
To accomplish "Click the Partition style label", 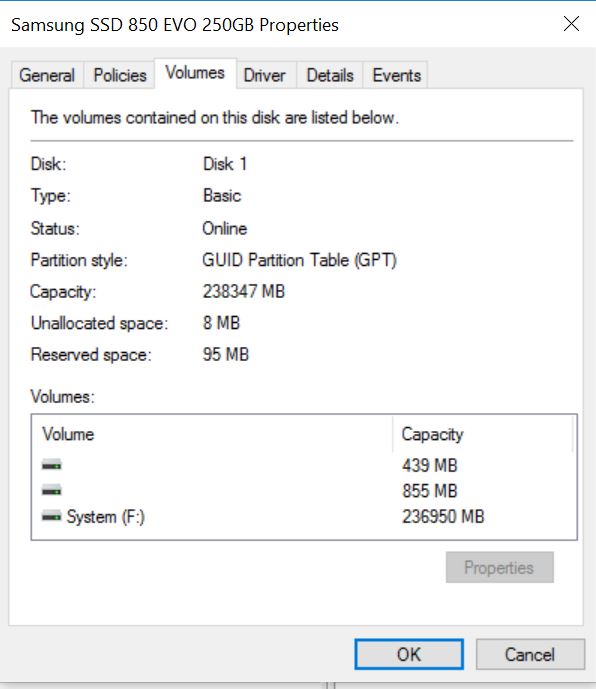I will 79,260.
